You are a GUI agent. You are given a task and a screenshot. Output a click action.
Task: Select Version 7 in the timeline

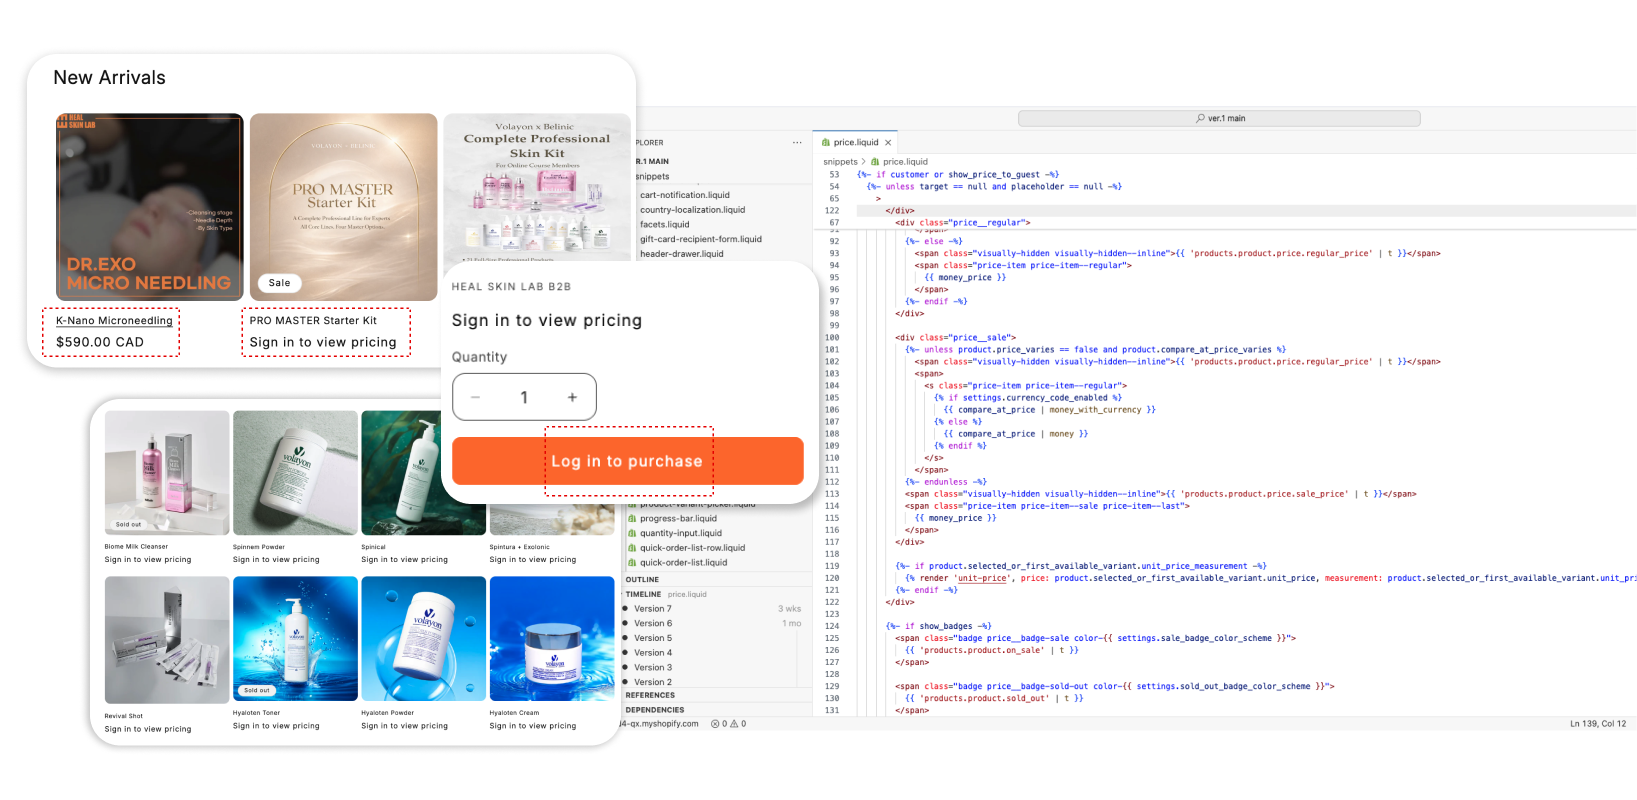coord(652,609)
